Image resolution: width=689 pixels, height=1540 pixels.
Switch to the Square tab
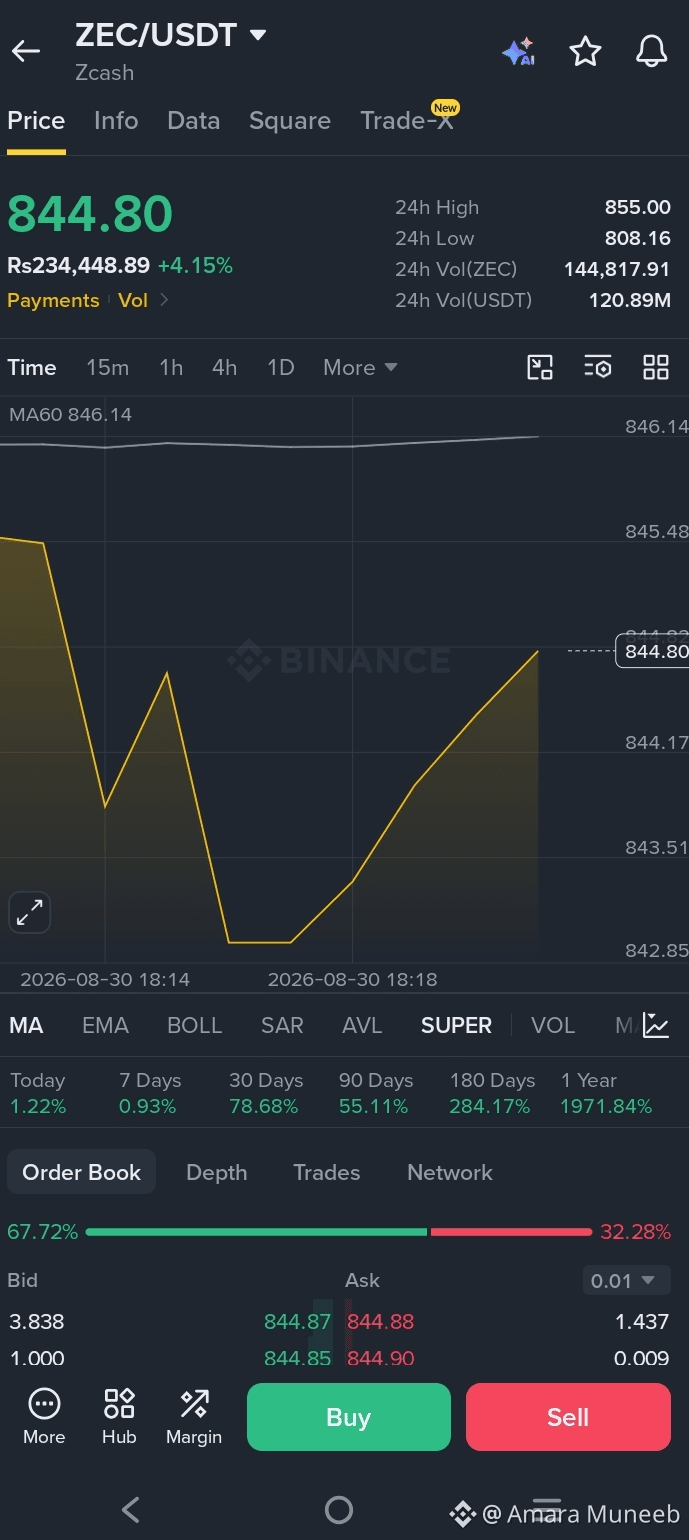click(290, 121)
